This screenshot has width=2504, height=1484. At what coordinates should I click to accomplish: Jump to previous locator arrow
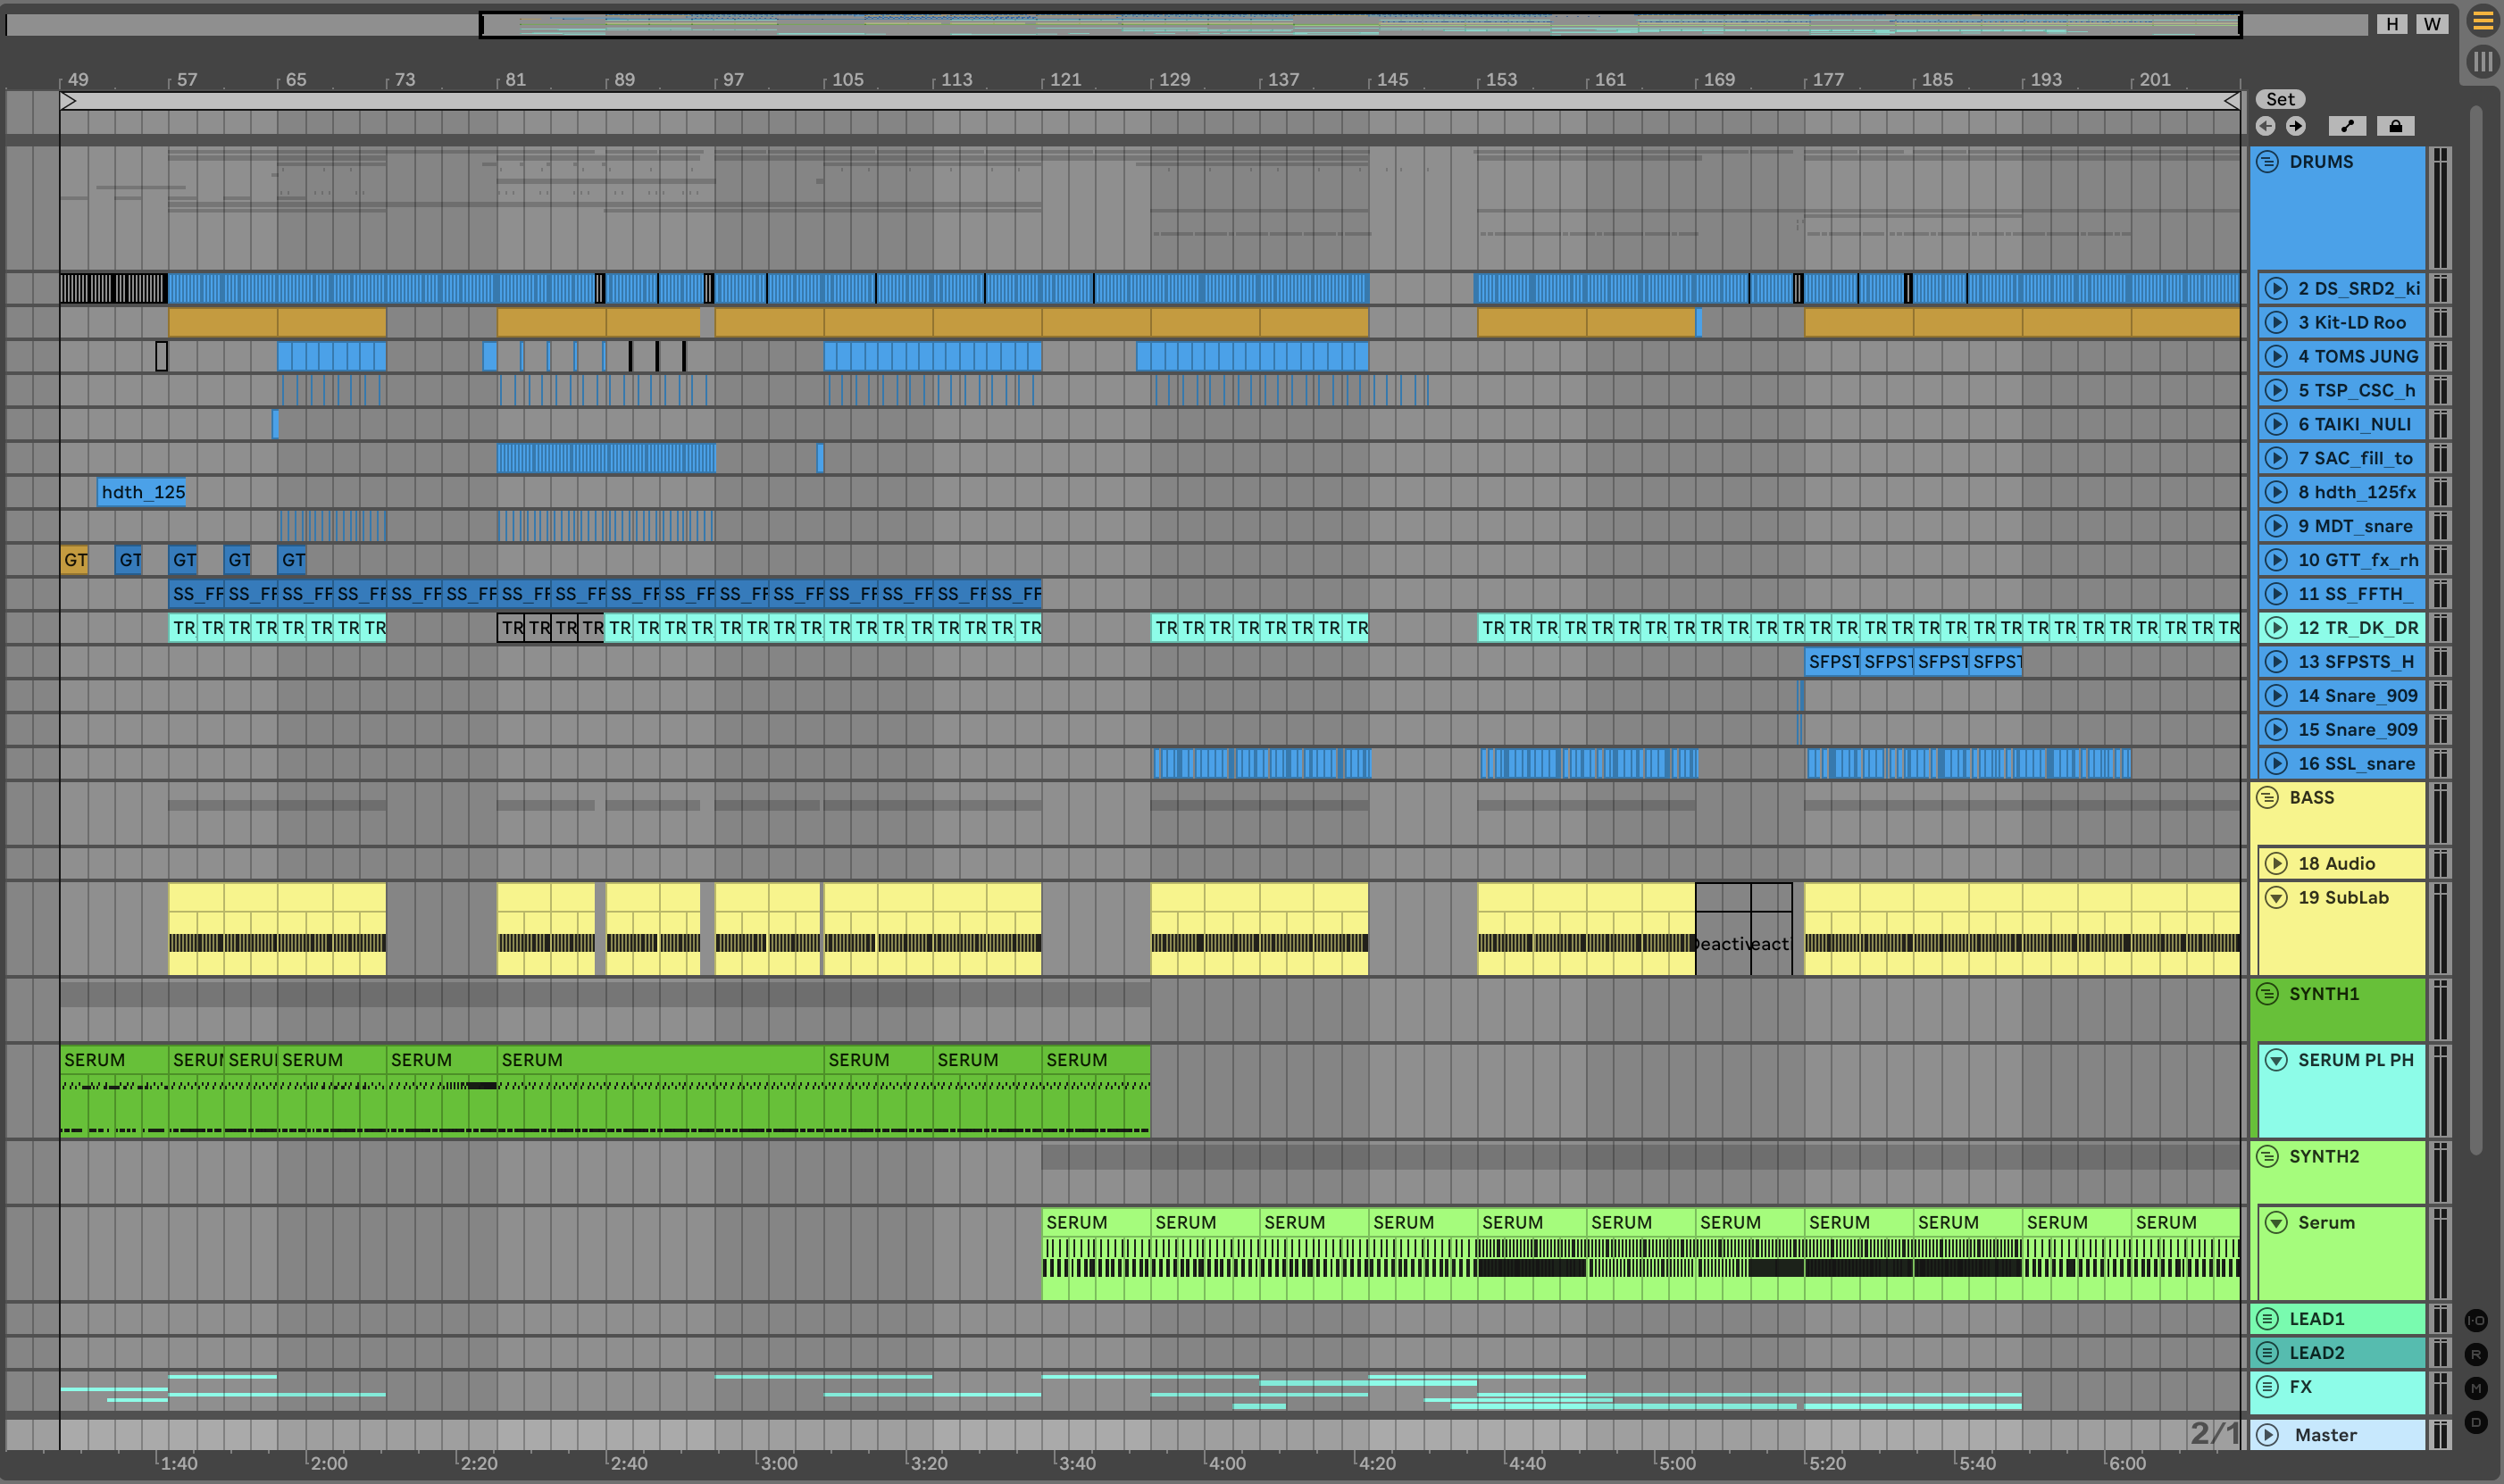(2266, 126)
